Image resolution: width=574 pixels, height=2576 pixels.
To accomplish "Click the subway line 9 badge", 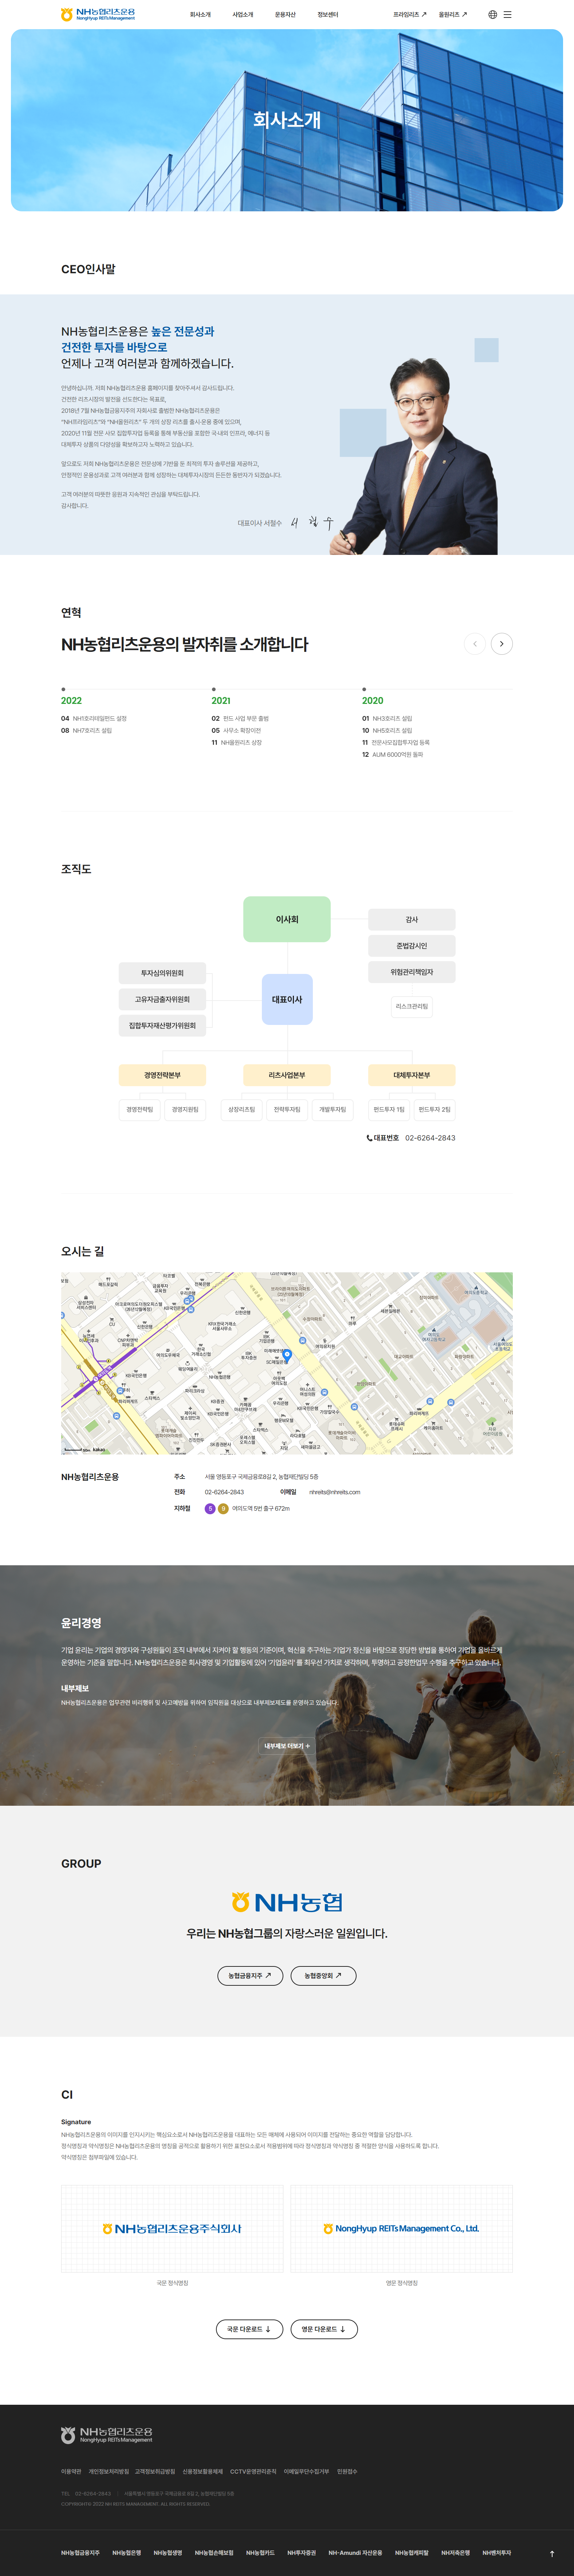I will click(223, 1509).
